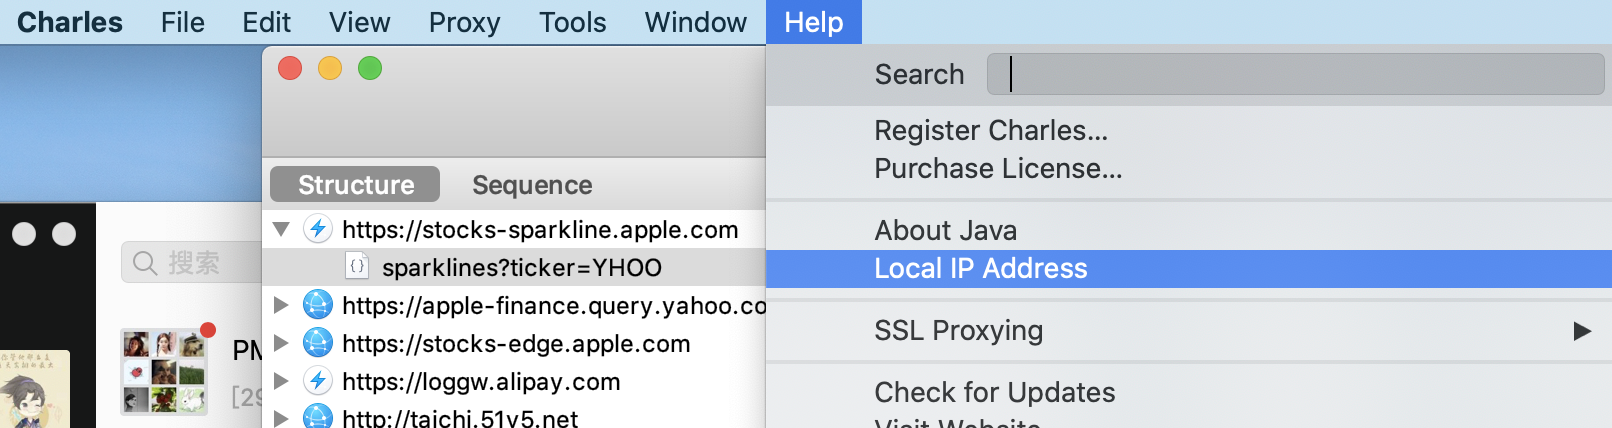Switch to the Sequence tab
Image resolution: width=1612 pixels, height=428 pixels.
pos(532,185)
